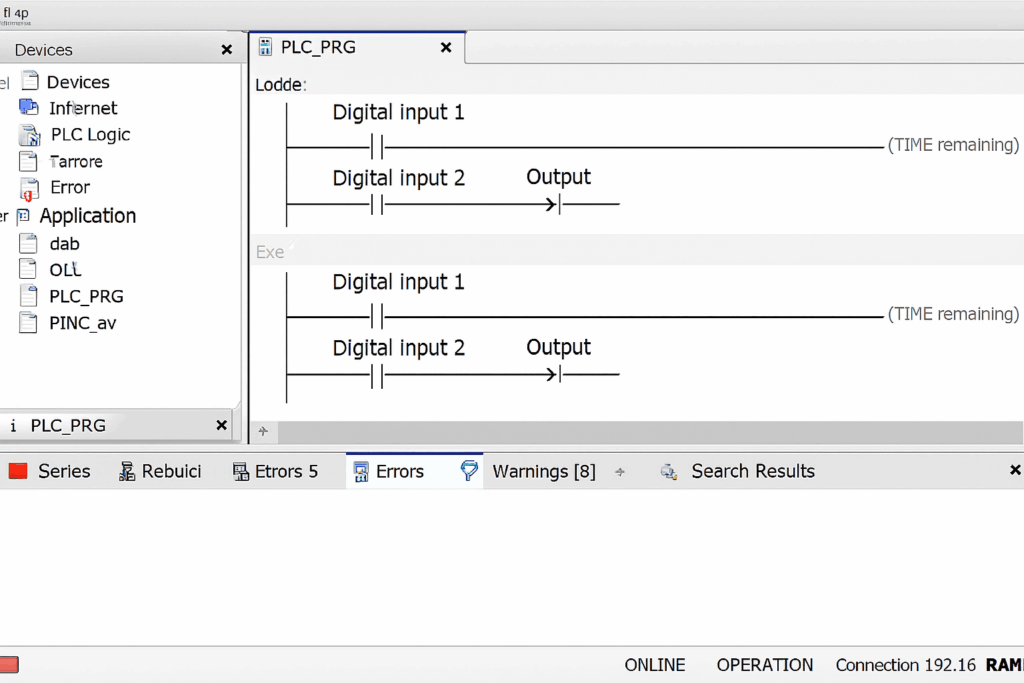Click the red status indicator in status bar
The width and height of the screenshot is (1024, 683).
click(x=9, y=665)
